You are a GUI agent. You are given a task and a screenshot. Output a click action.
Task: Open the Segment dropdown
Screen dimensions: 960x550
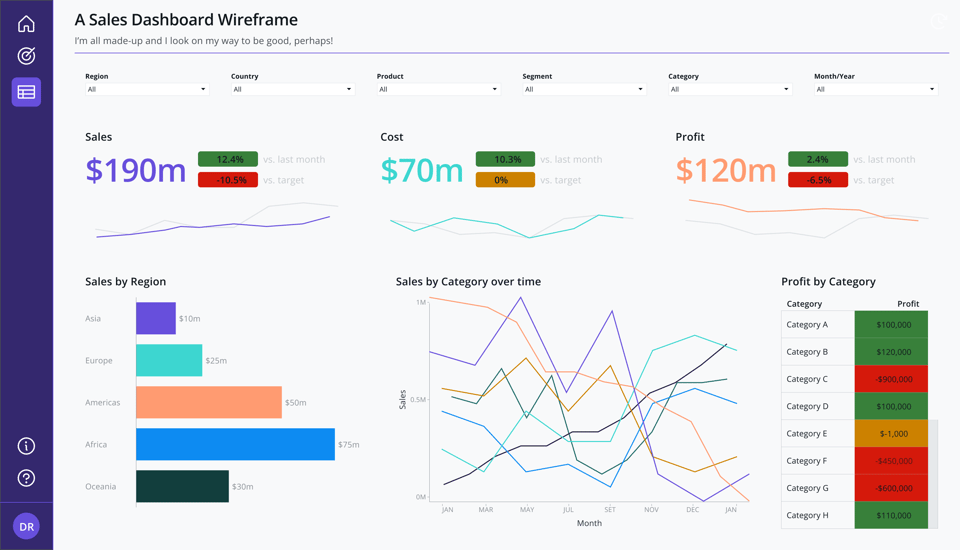[x=584, y=89]
